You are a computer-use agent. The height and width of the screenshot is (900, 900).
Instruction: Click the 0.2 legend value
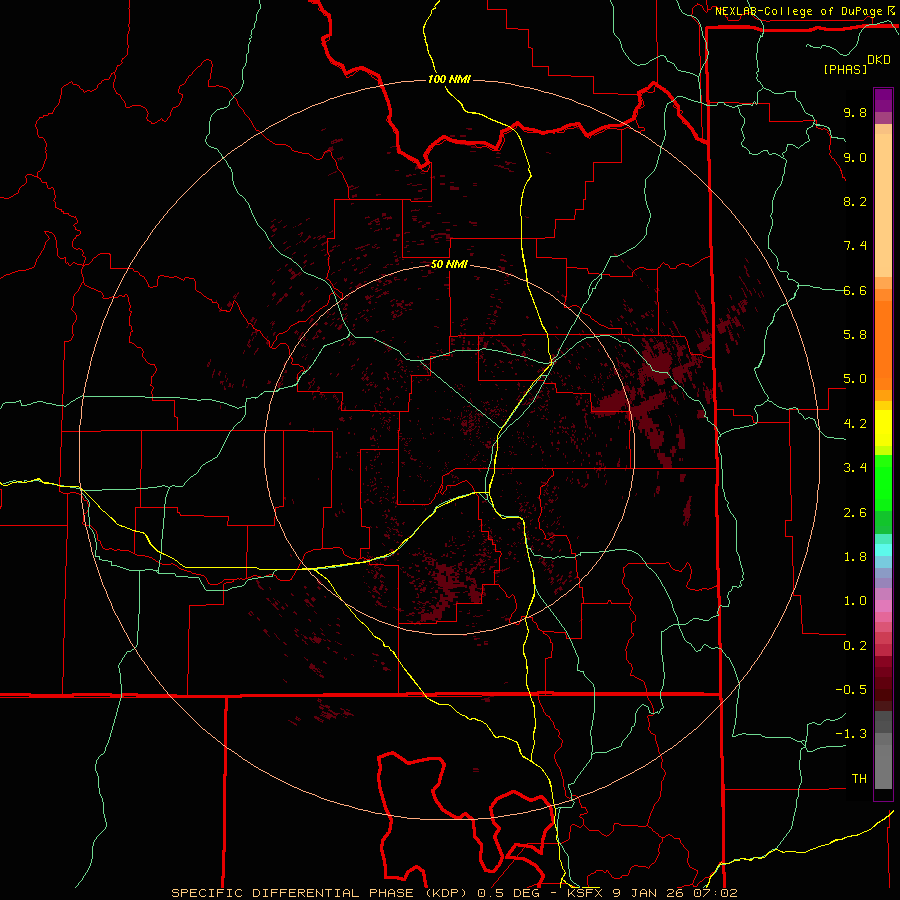coord(855,646)
